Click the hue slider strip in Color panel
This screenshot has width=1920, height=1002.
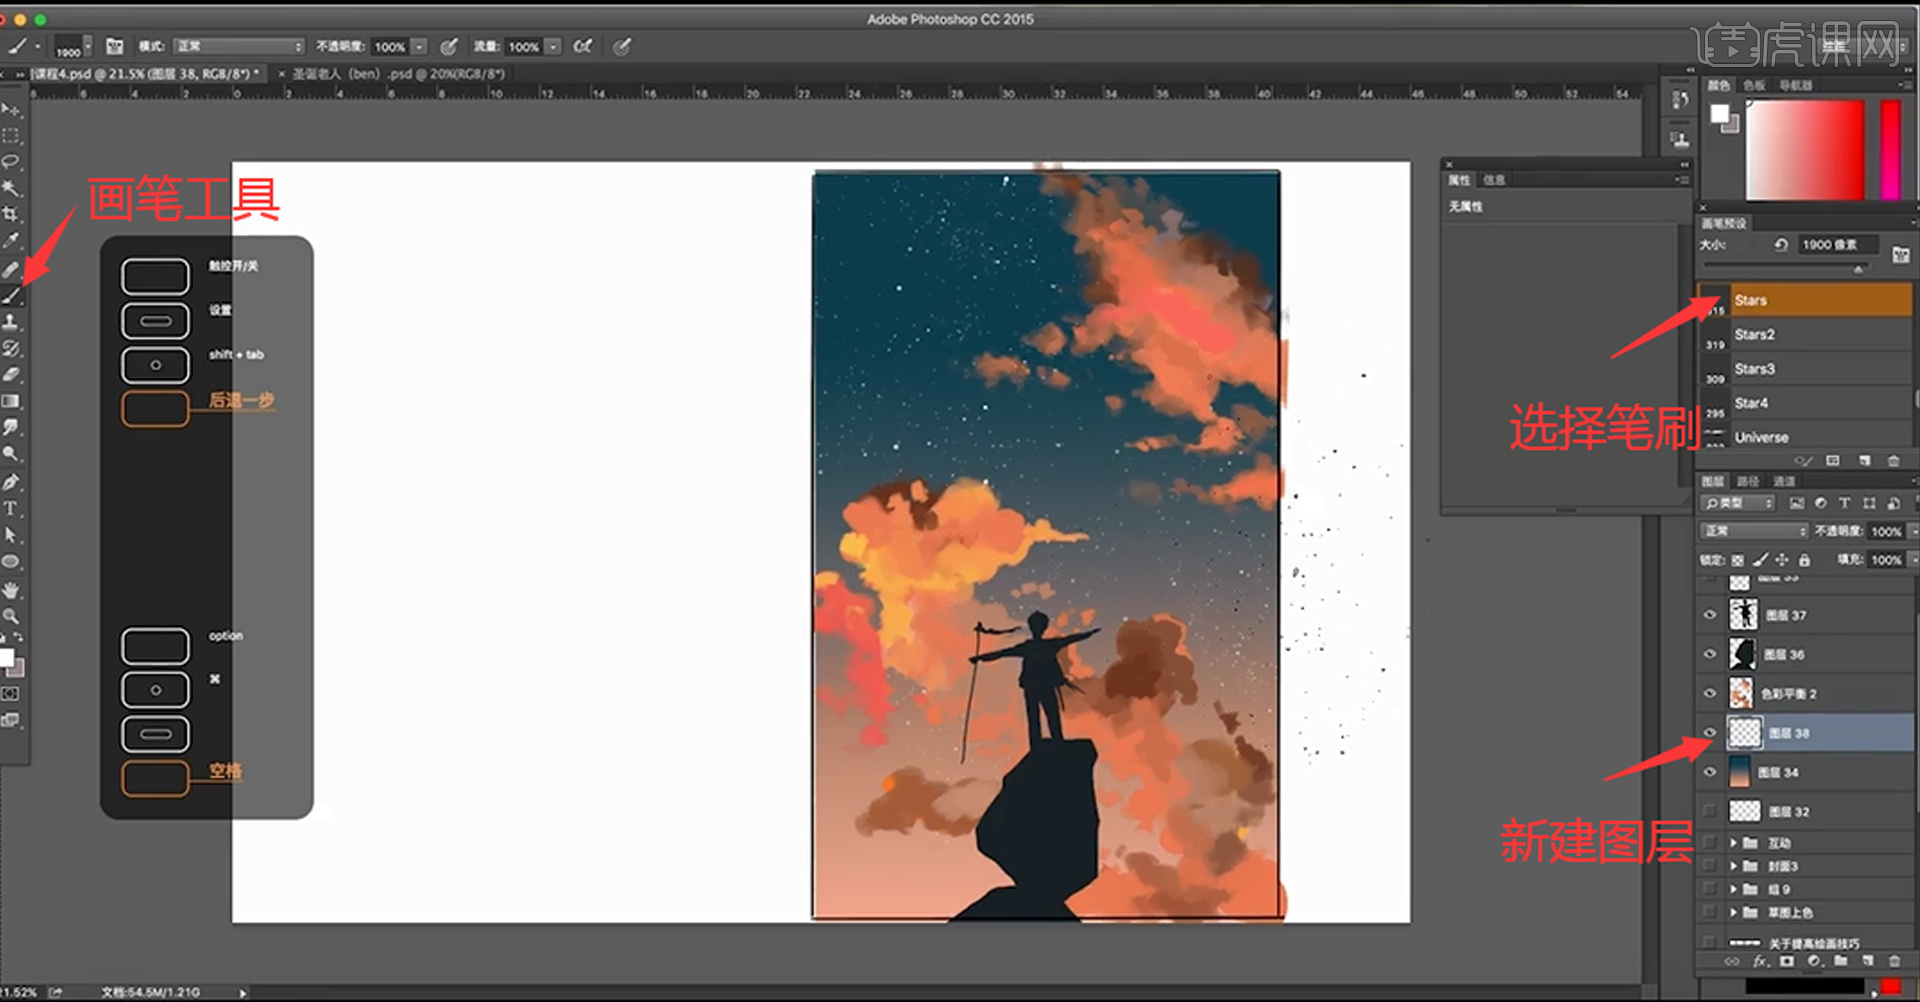click(x=1890, y=150)
